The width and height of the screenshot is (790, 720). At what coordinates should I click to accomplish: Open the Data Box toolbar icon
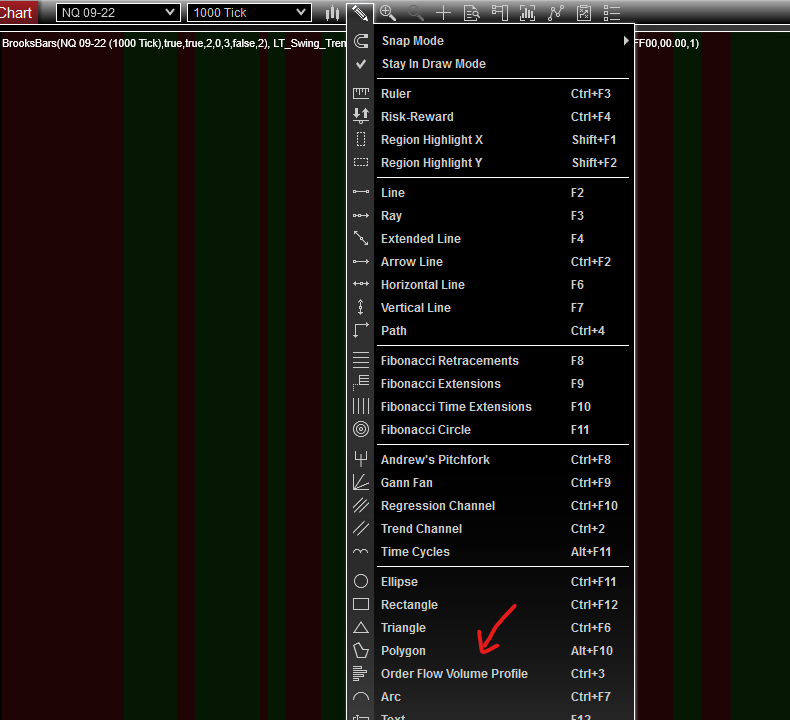pyautogui.click(x=472, y=13)
